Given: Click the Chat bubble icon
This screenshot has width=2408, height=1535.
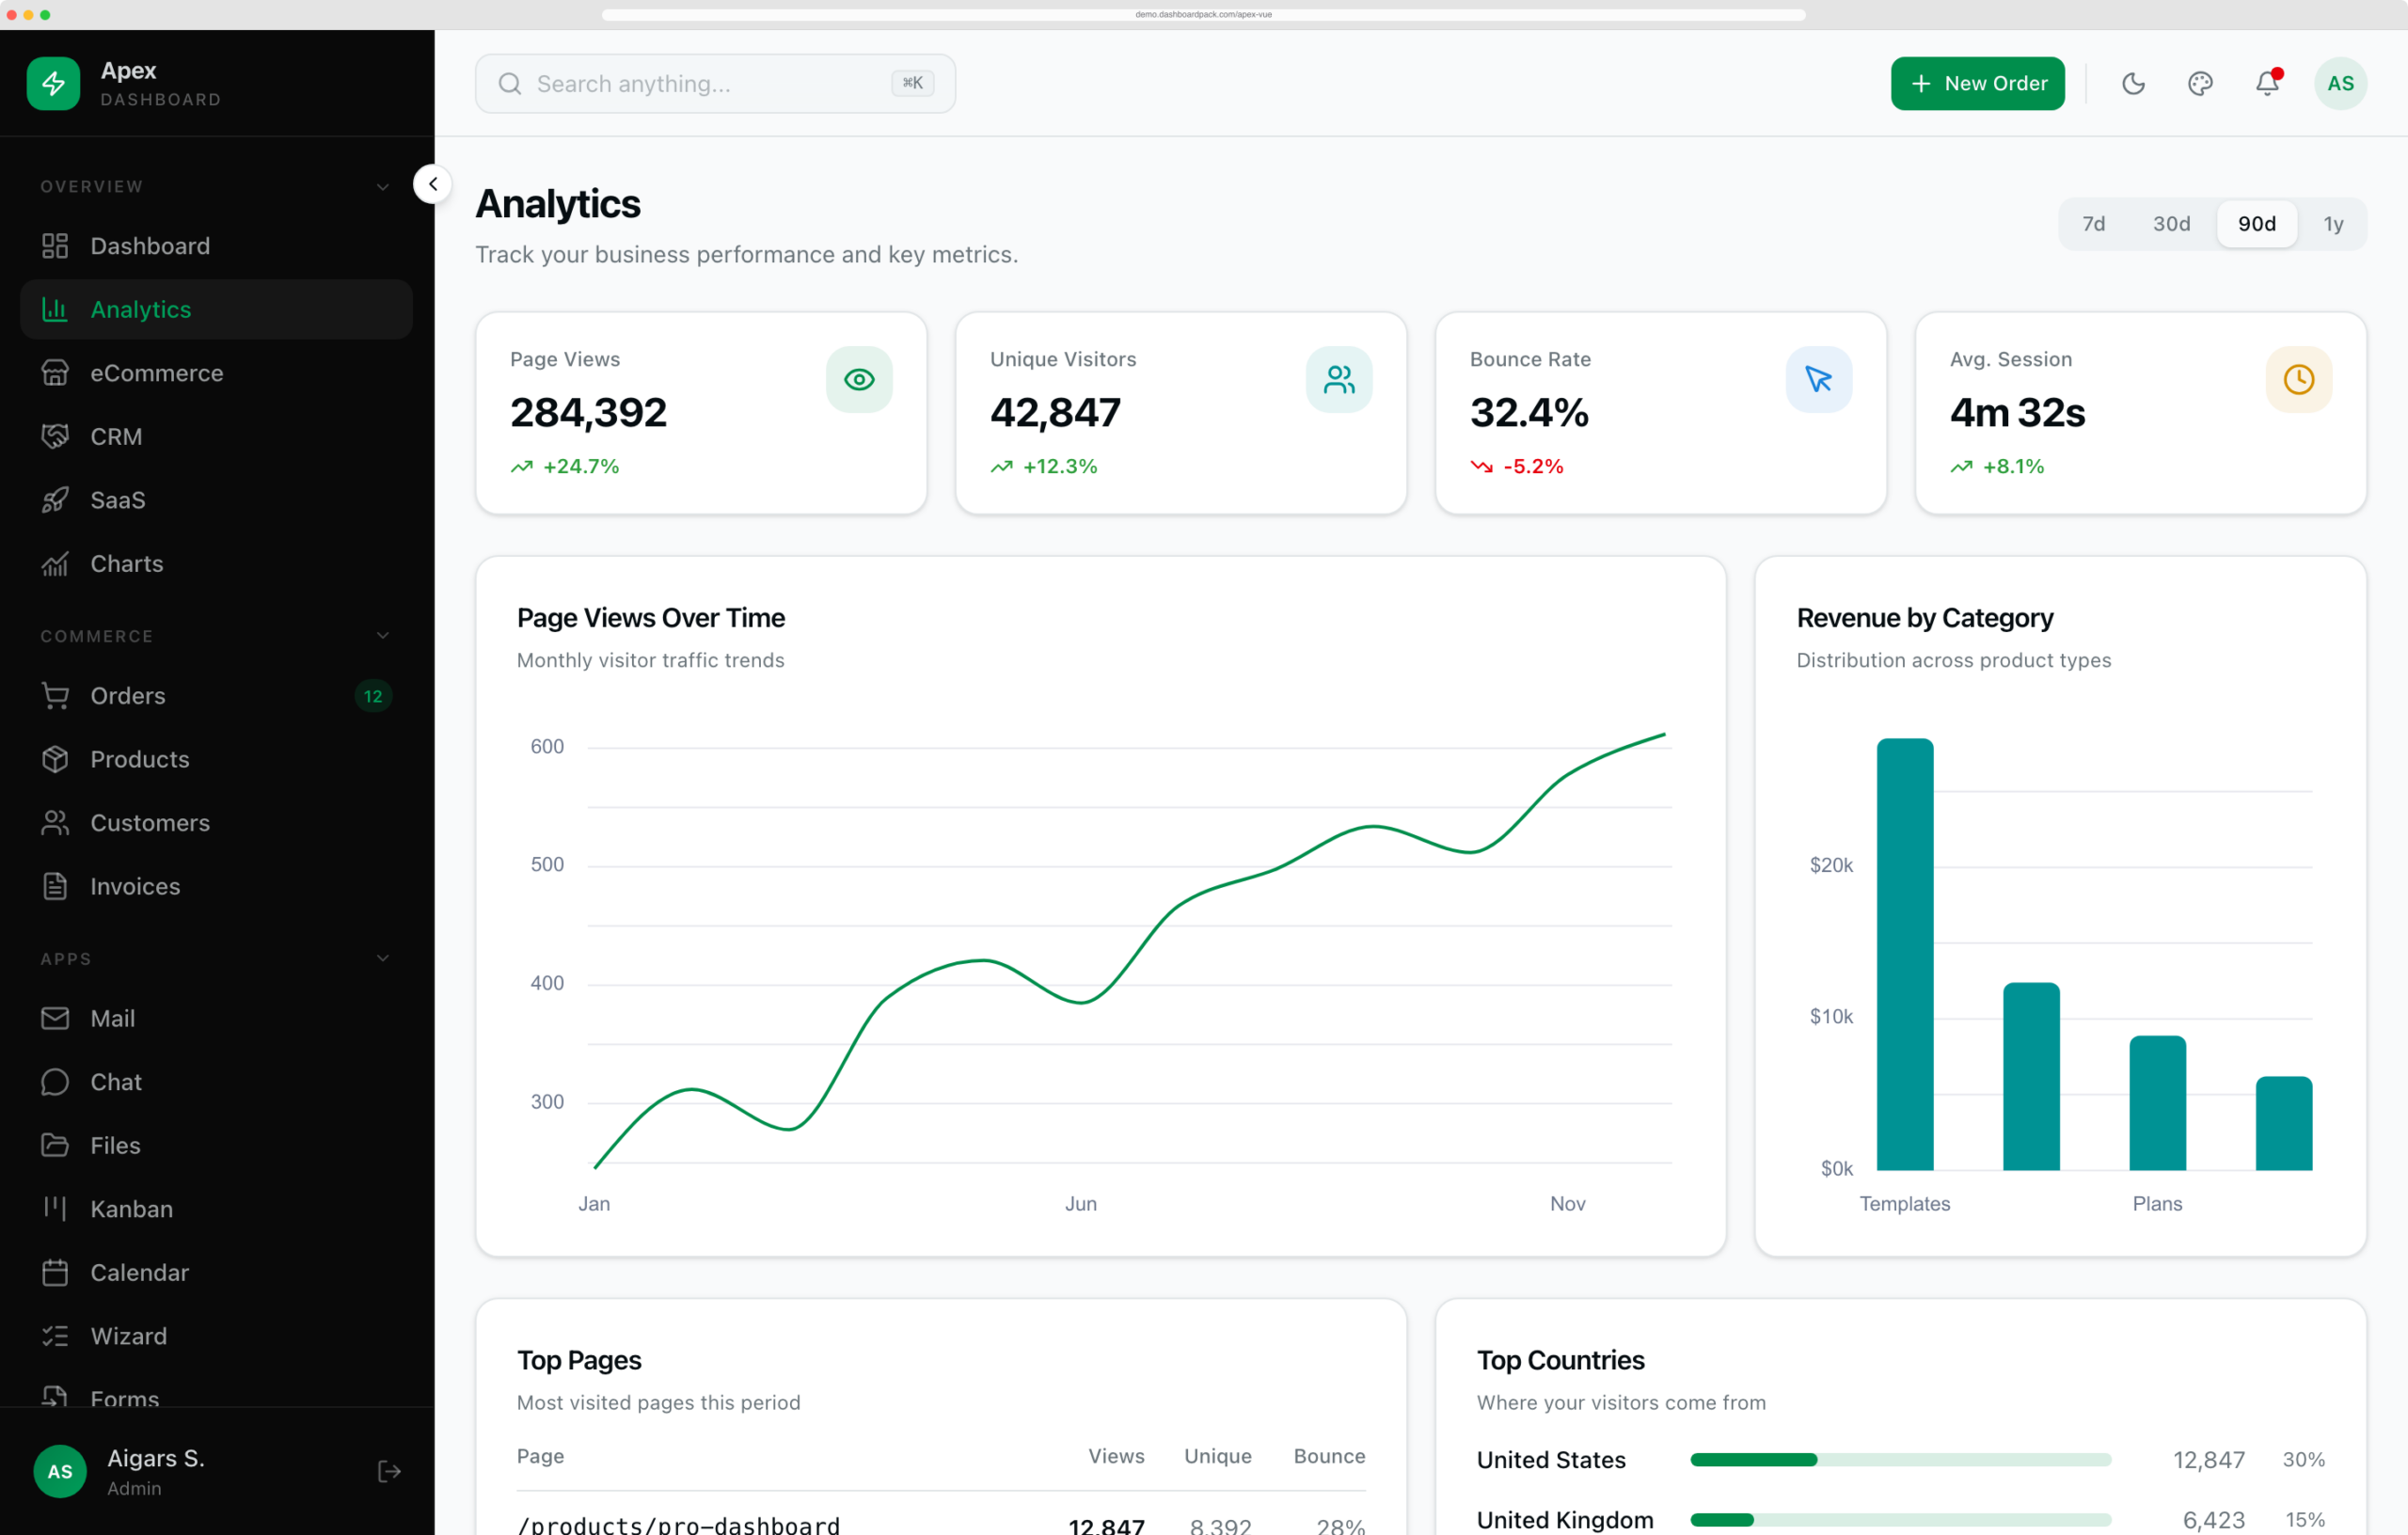Looking at the screenshot, I should click(55, 1082).
